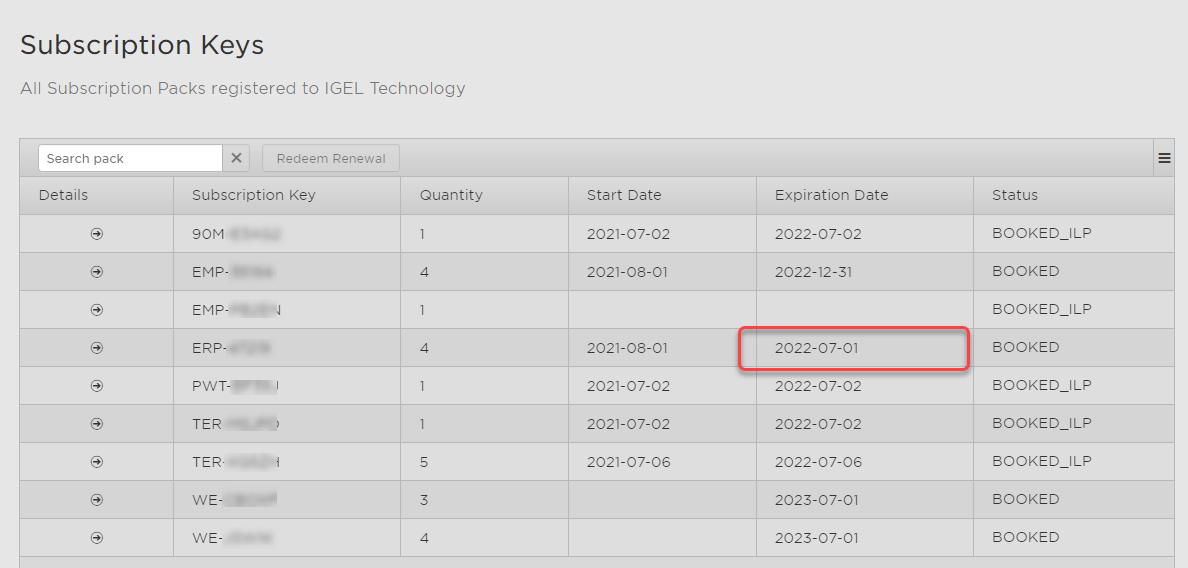This screenshot has width=1188, height=568.
Task: Click the Details column header
Action: (x=63, y=195)
